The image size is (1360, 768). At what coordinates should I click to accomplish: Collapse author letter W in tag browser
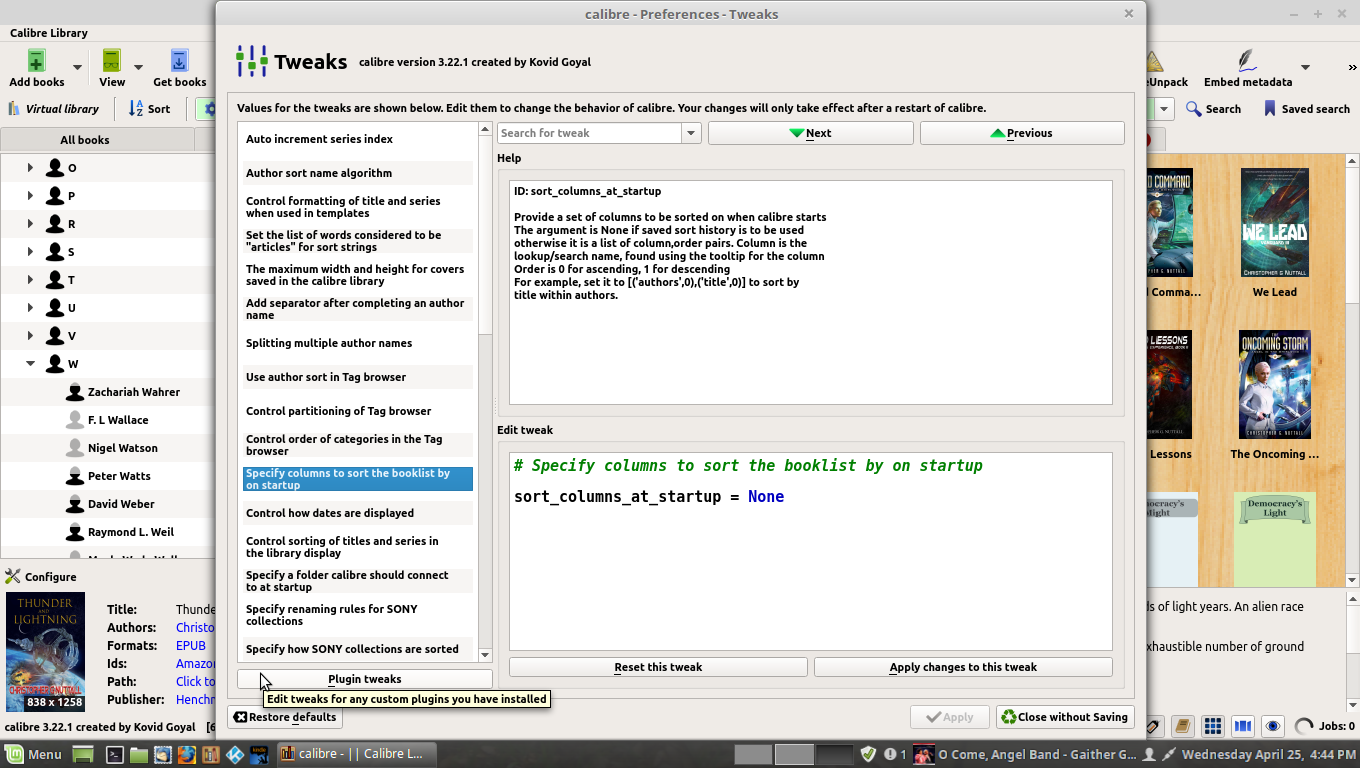(30, 363)
